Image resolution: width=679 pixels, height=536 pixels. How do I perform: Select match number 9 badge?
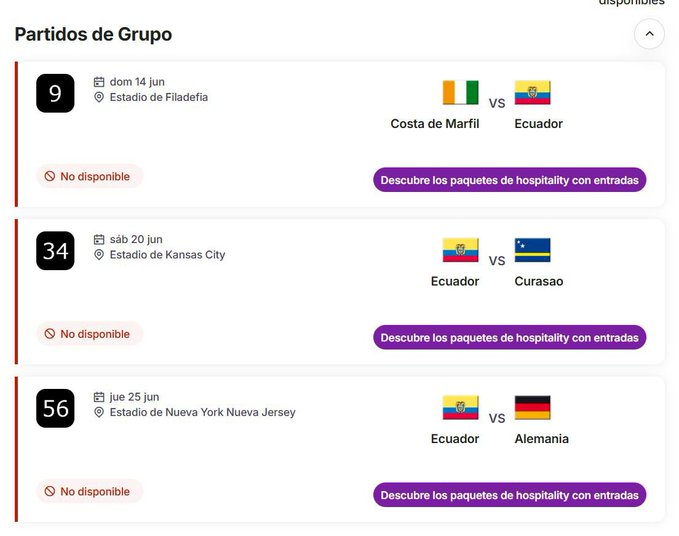click(55, 93)
